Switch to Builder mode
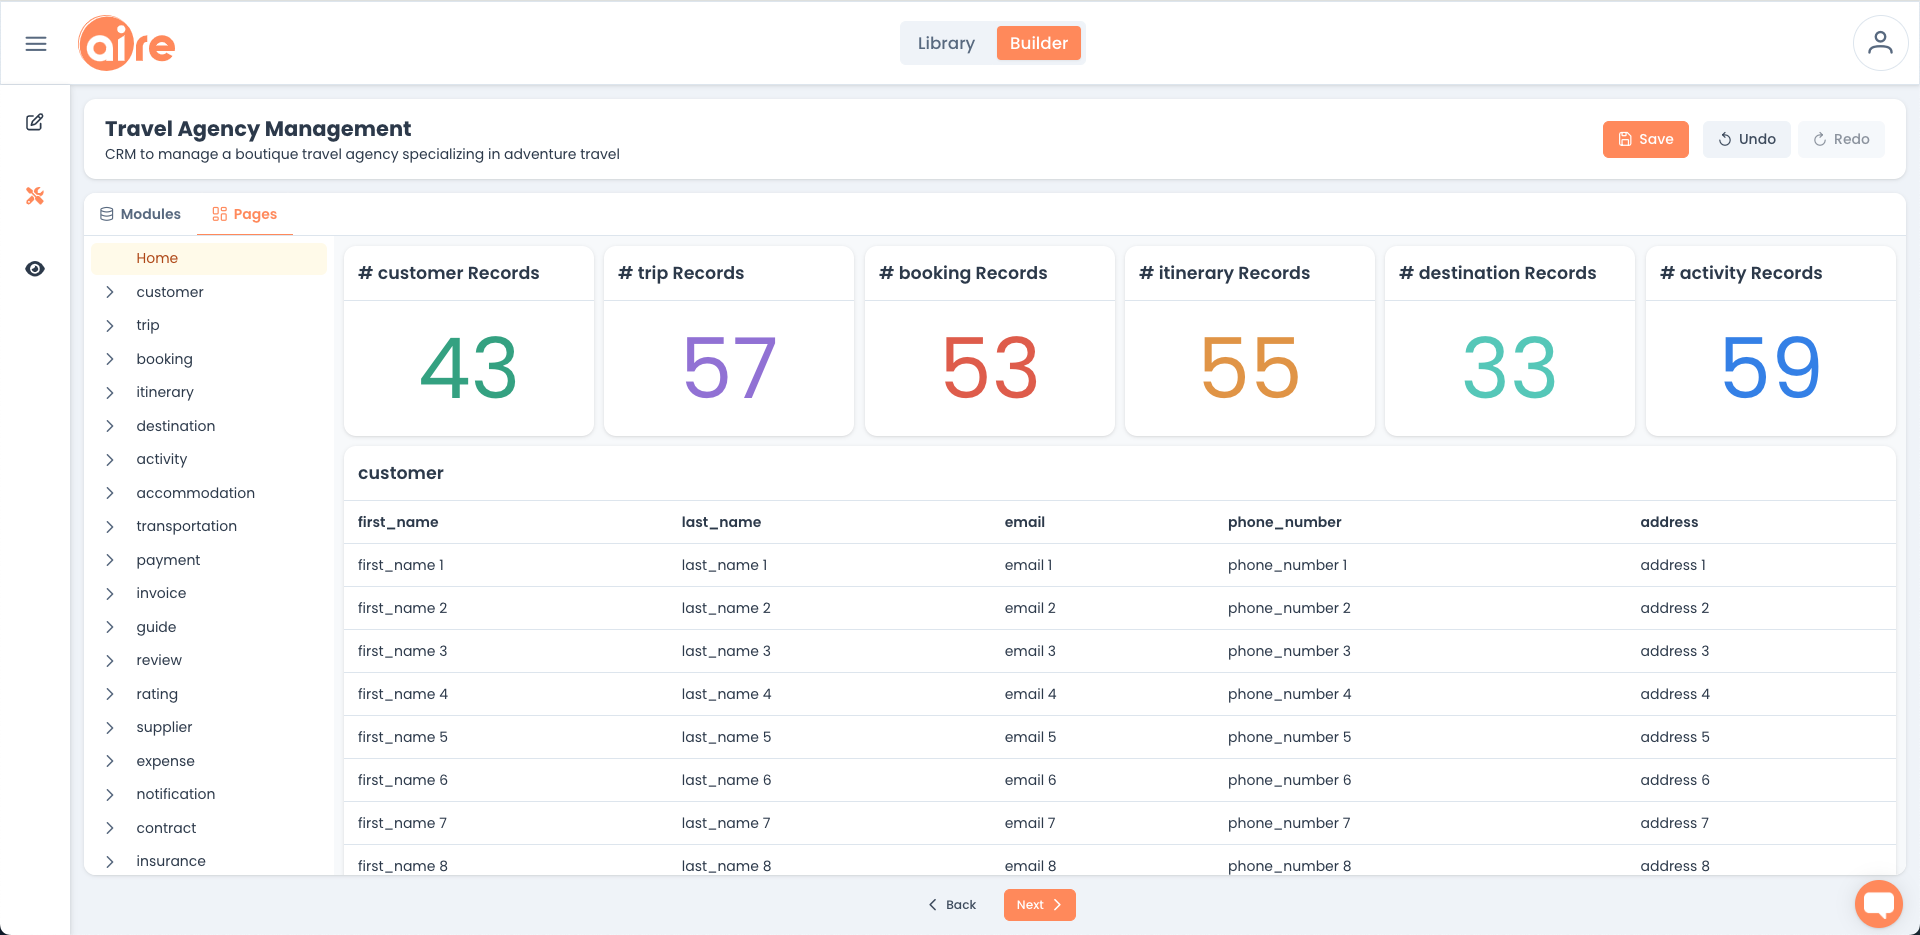Image resolution: width=1920 pixels, height=935 pixels. (x=1038, y=43)
